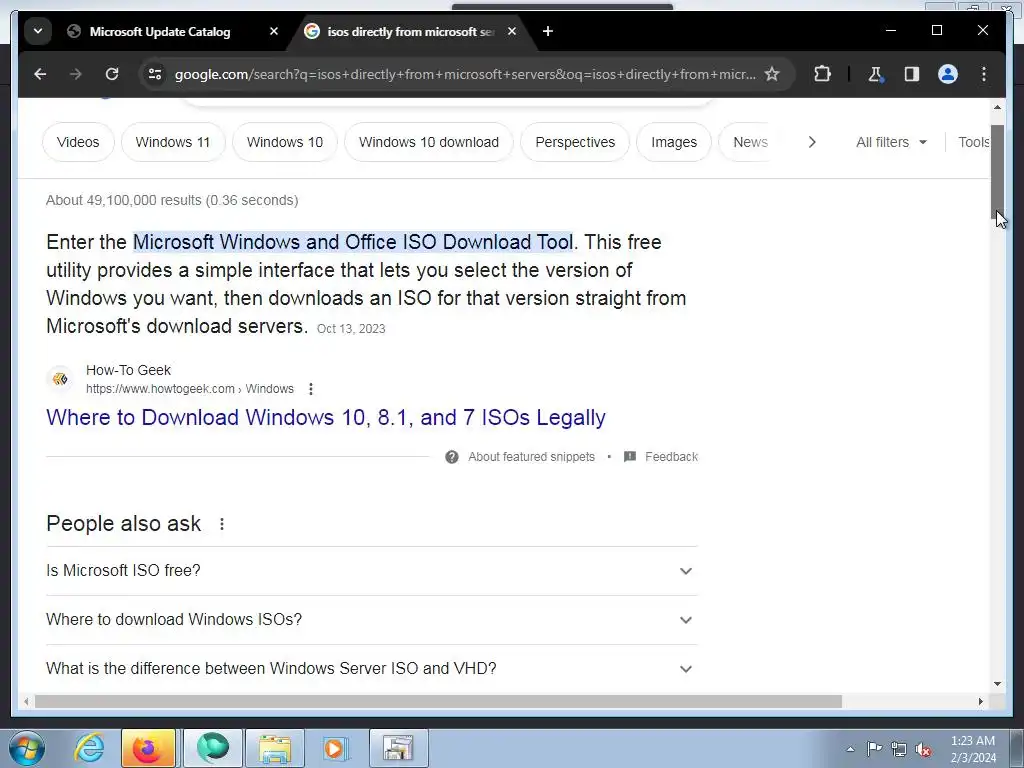Open search Tools
The width and height of the screenshot is (1024, 768).
point(974,142)
